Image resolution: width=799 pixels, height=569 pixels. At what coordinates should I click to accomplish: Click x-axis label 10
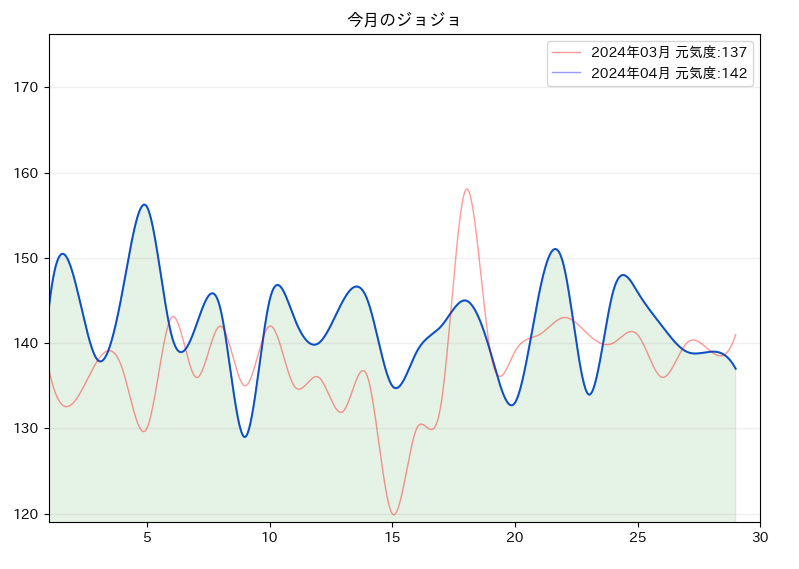pos(270,537)
